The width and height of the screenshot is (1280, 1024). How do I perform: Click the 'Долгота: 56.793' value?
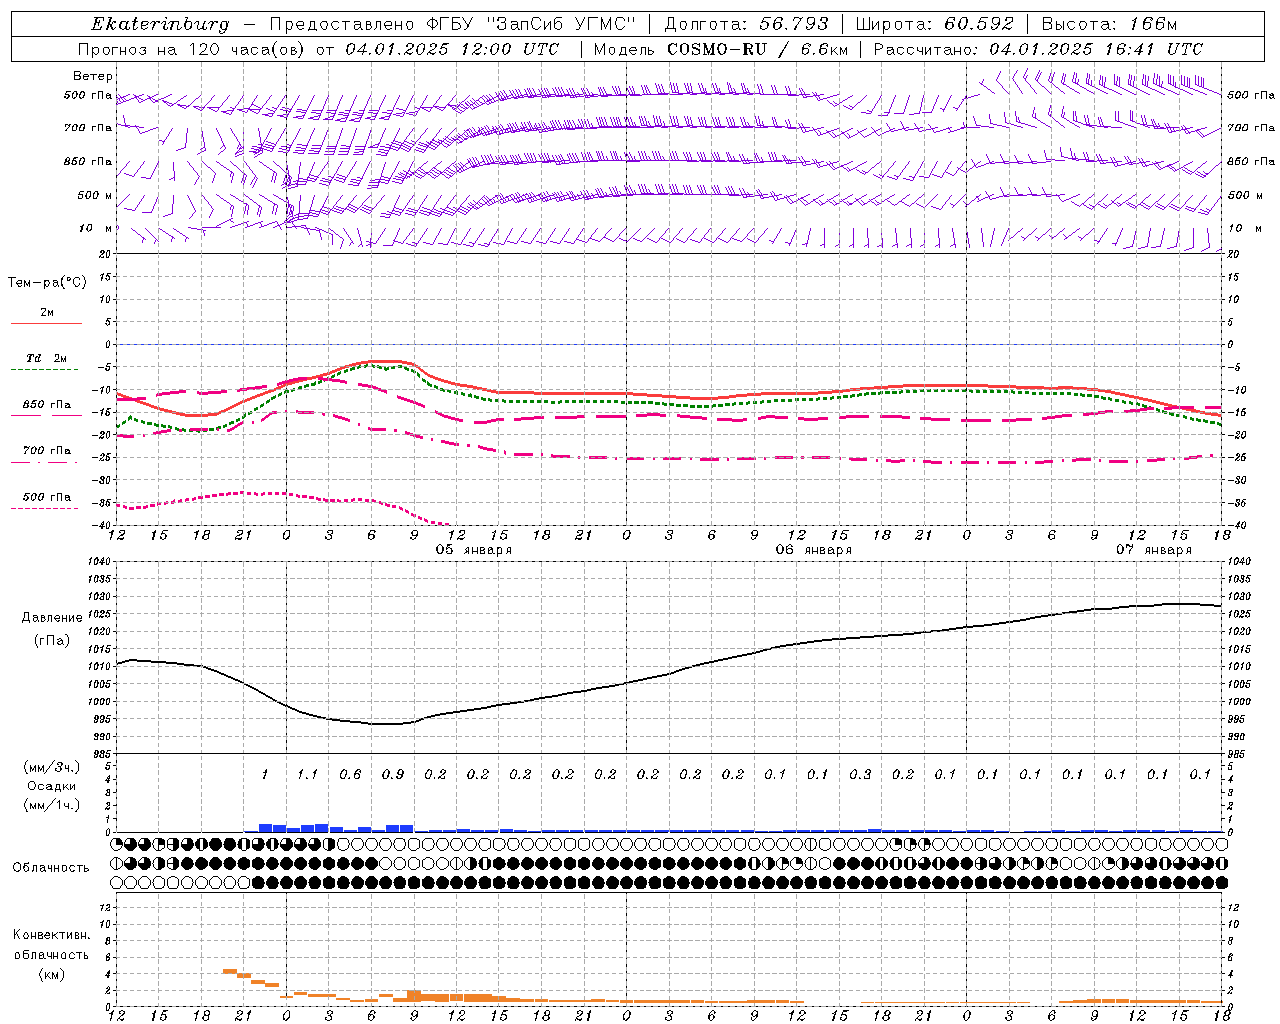coord(746,24)
